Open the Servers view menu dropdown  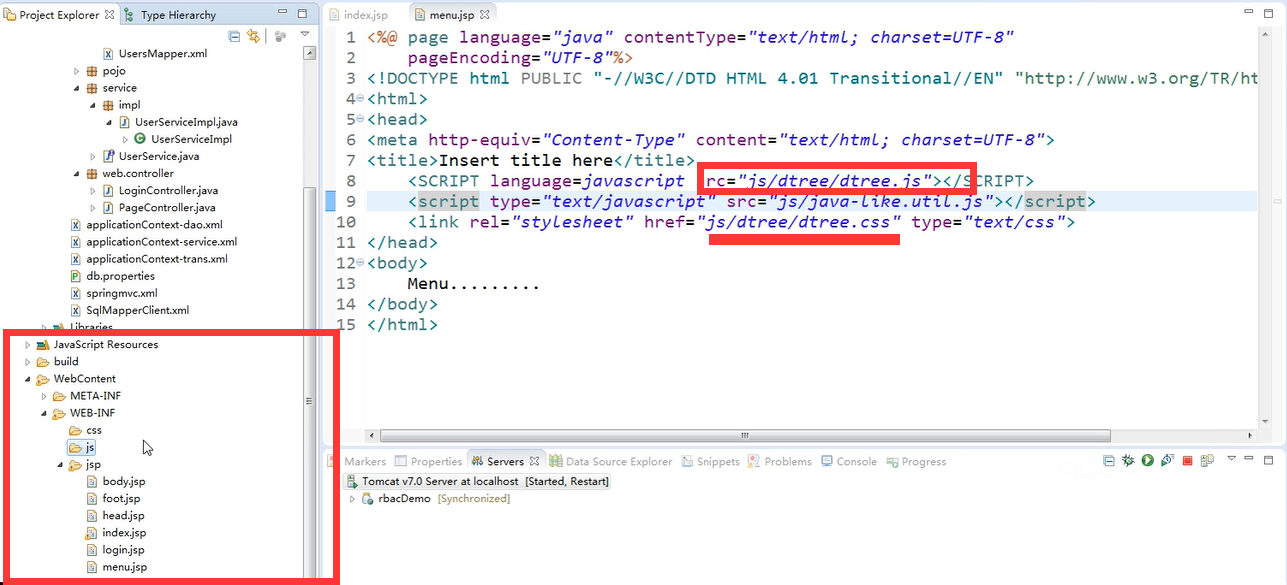coord(1231,459)
